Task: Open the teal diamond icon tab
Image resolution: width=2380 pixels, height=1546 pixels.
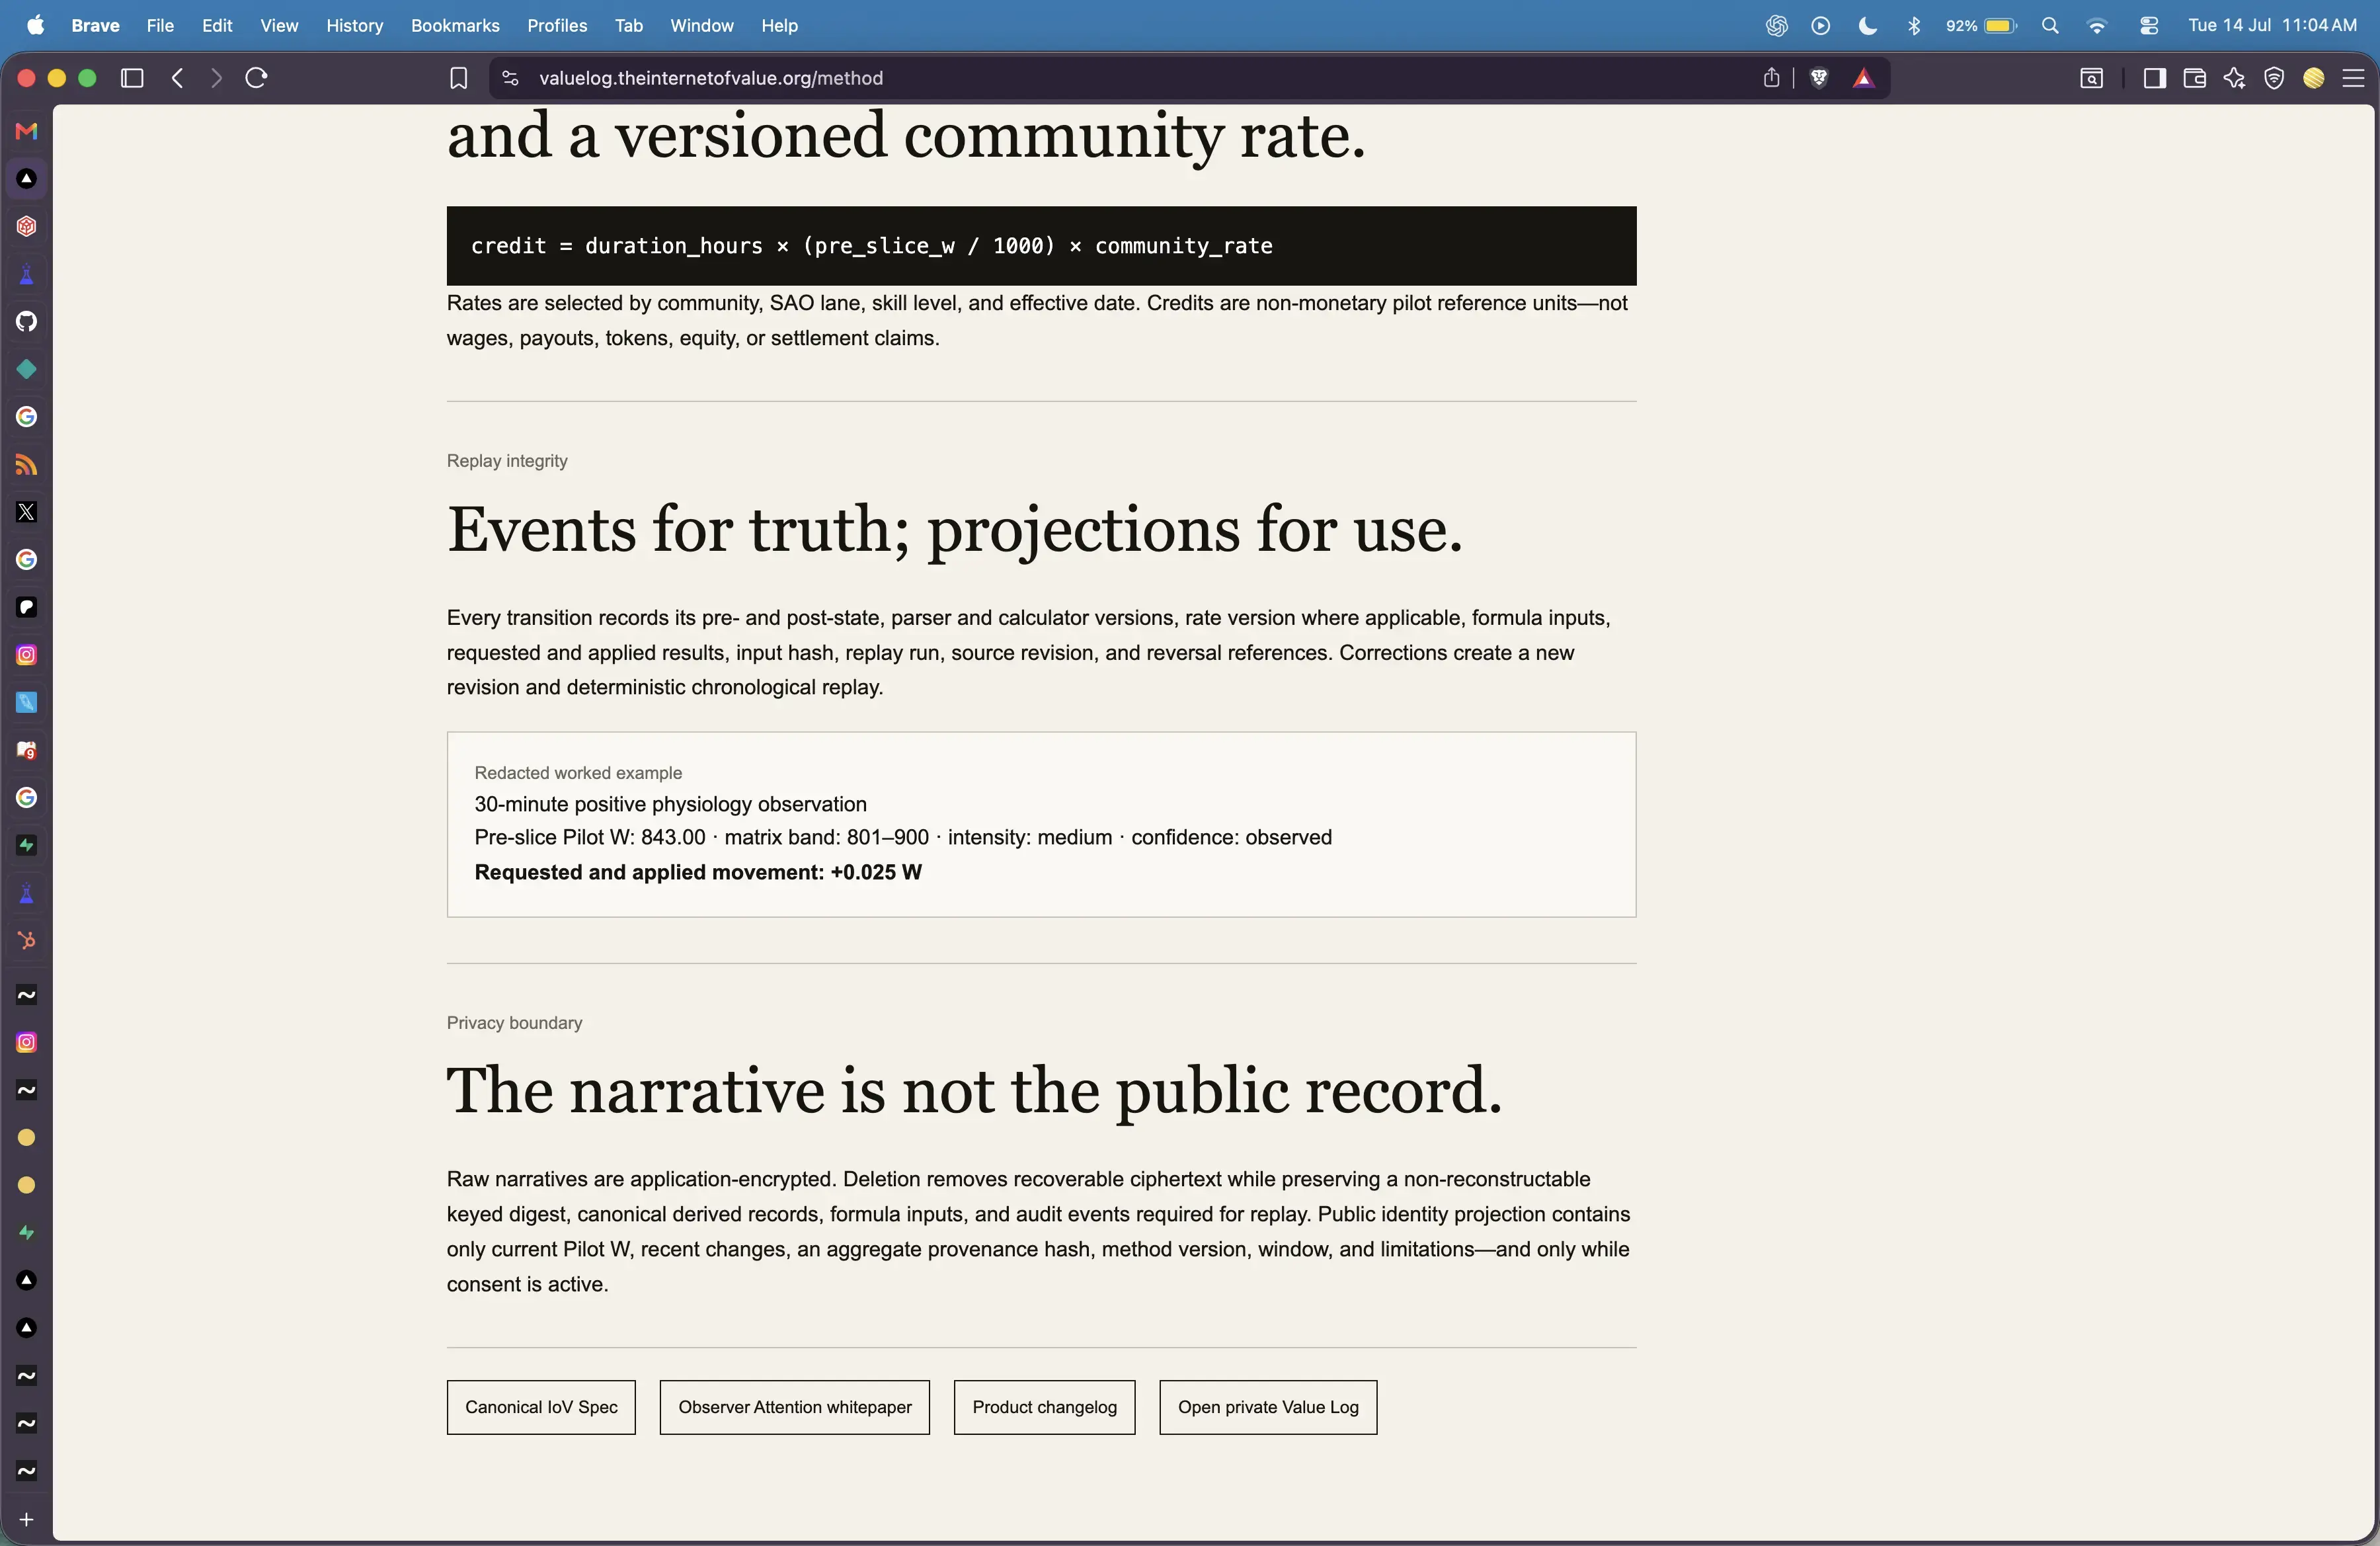Action: click(x=27, y=369)
